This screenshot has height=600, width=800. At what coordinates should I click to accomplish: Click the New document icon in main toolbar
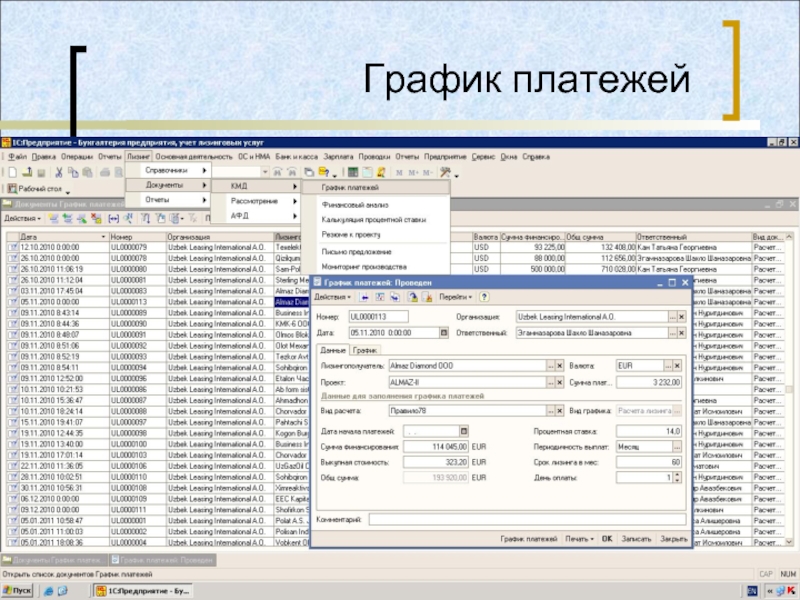(13, 173)
